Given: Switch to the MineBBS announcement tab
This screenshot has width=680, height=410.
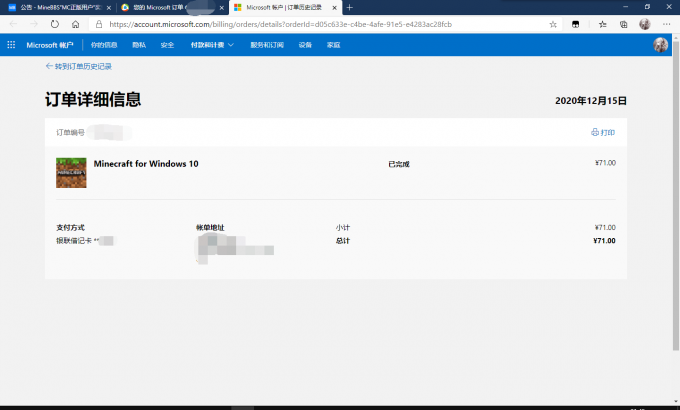Looking at the screenshot, I should click(x=60, y=7).
